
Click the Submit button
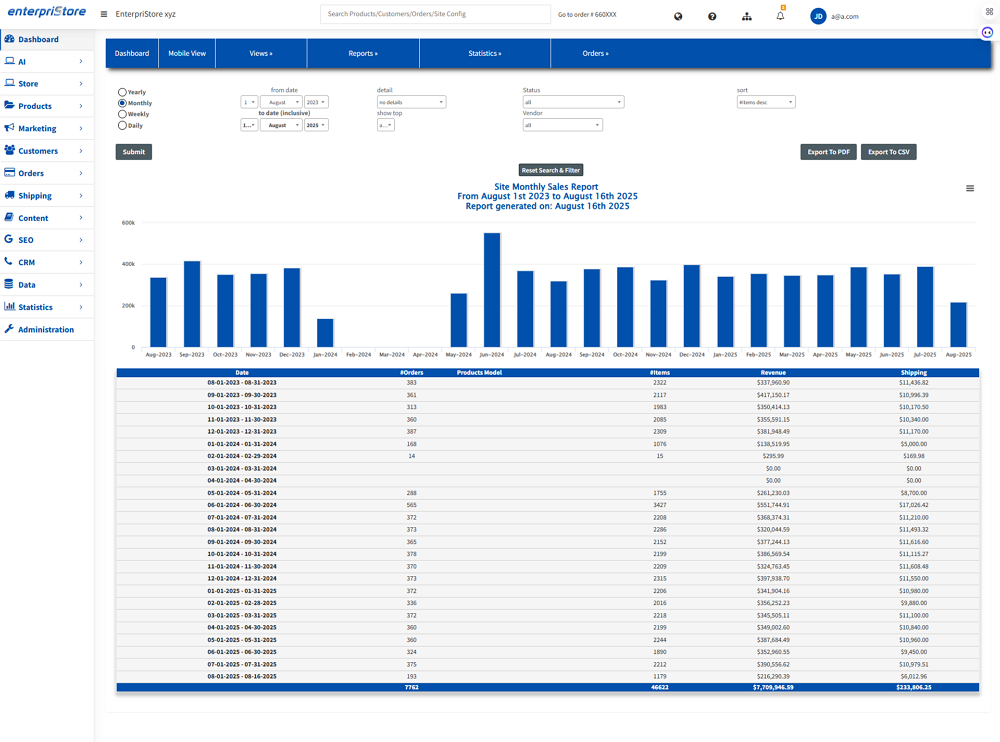pos(133,152)
